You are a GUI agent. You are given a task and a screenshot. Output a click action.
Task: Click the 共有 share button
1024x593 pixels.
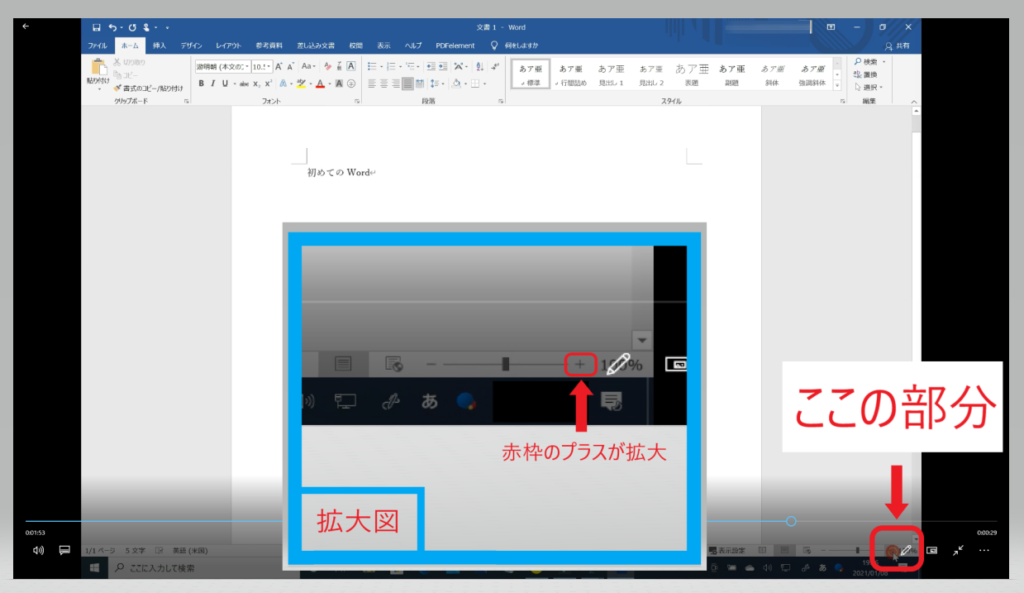point(895,46)
